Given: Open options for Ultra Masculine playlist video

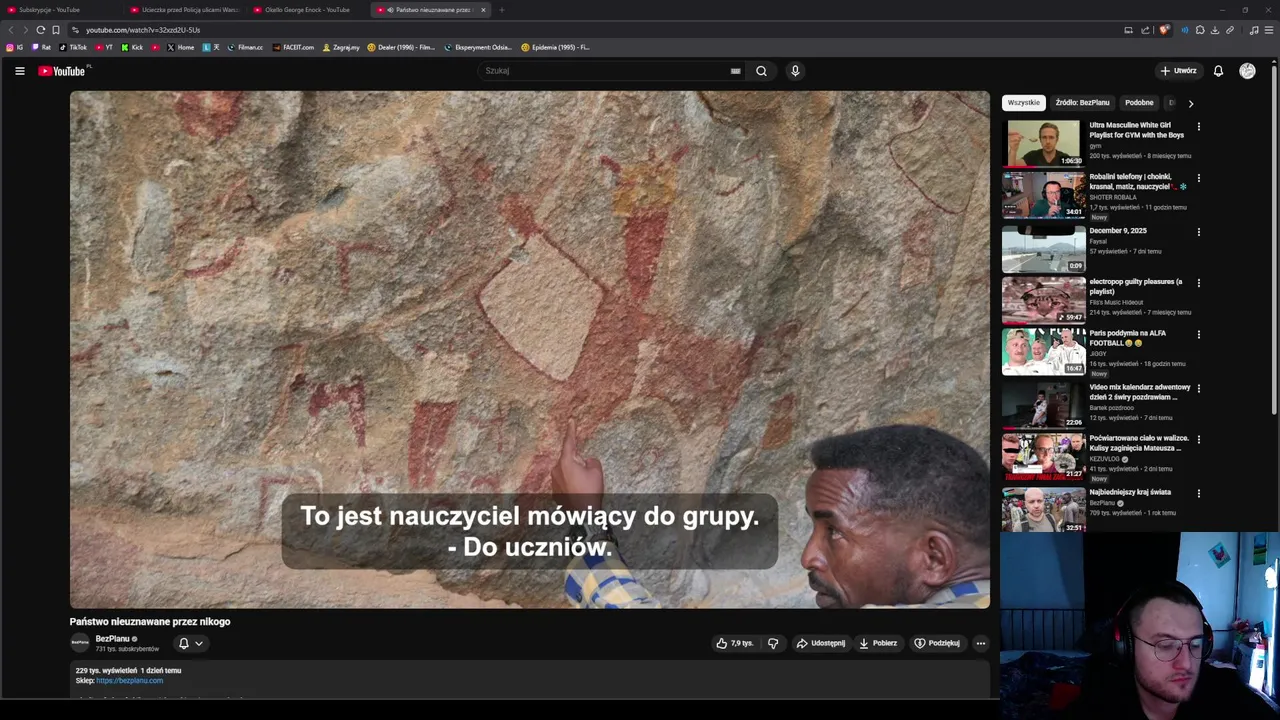Looking at the screenshot, I should tap(1198, 127).
